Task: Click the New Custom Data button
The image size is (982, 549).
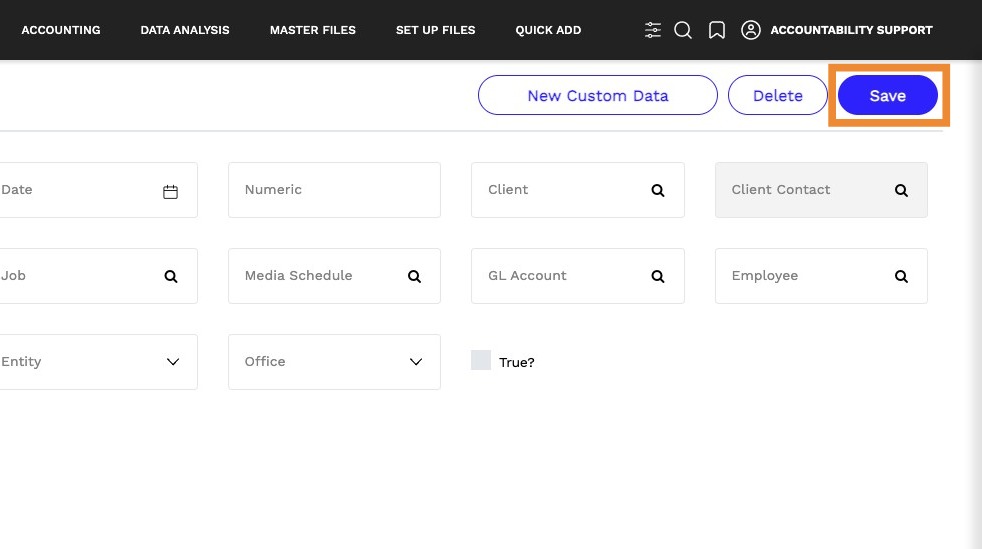Action: [597, 95]
